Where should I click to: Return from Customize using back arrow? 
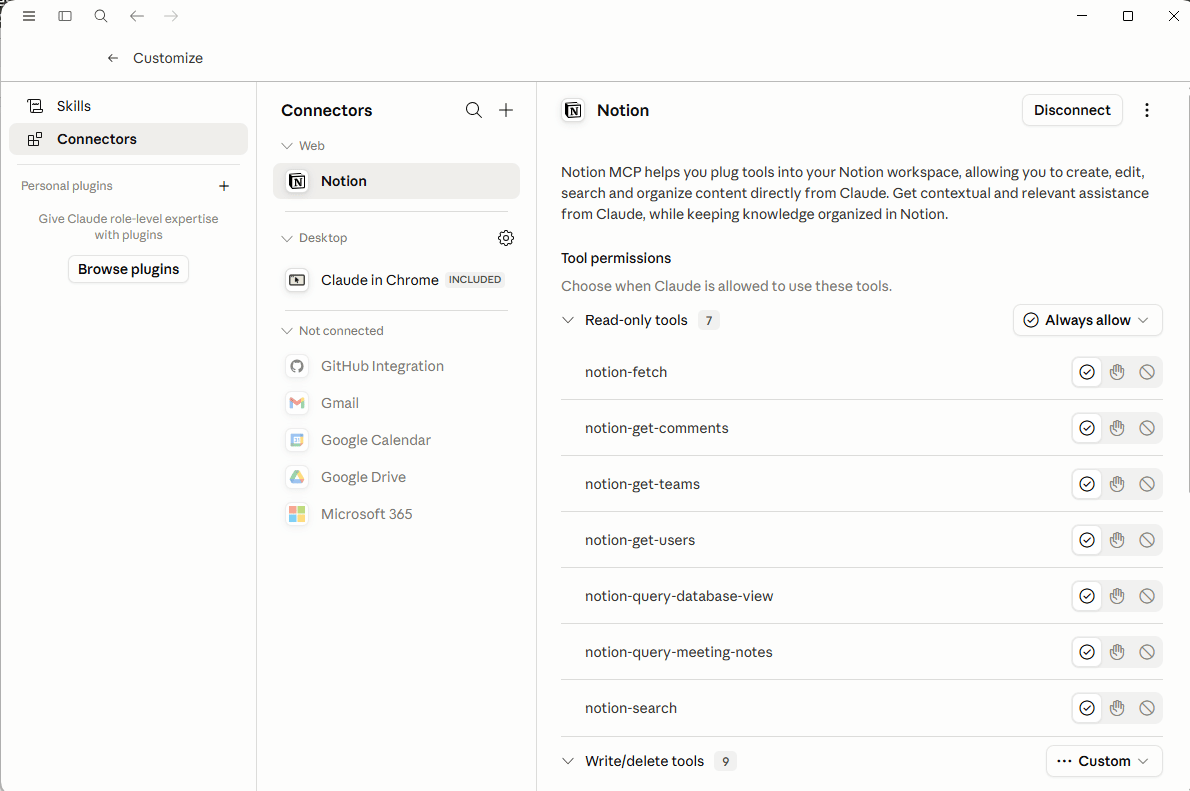coord(113,58)
